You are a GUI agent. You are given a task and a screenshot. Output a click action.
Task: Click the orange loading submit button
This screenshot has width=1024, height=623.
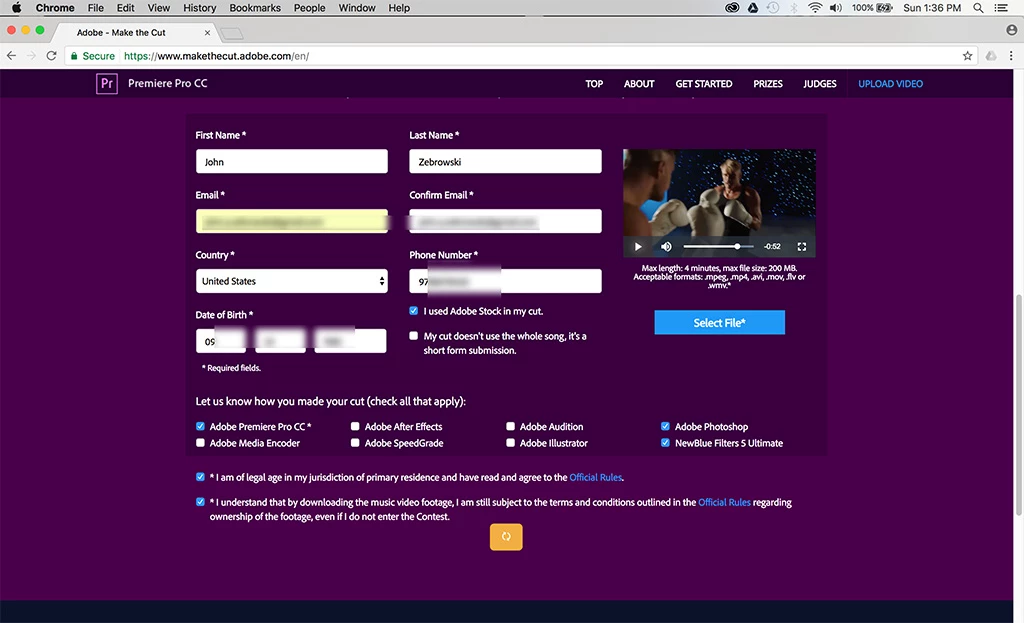tap(506, 537)
